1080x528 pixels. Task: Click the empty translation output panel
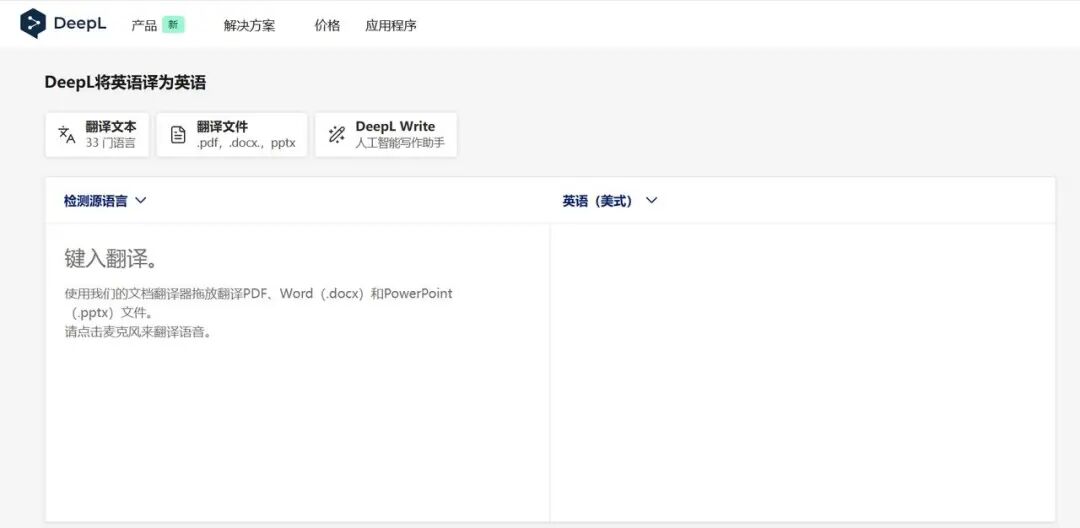(802, 372)
